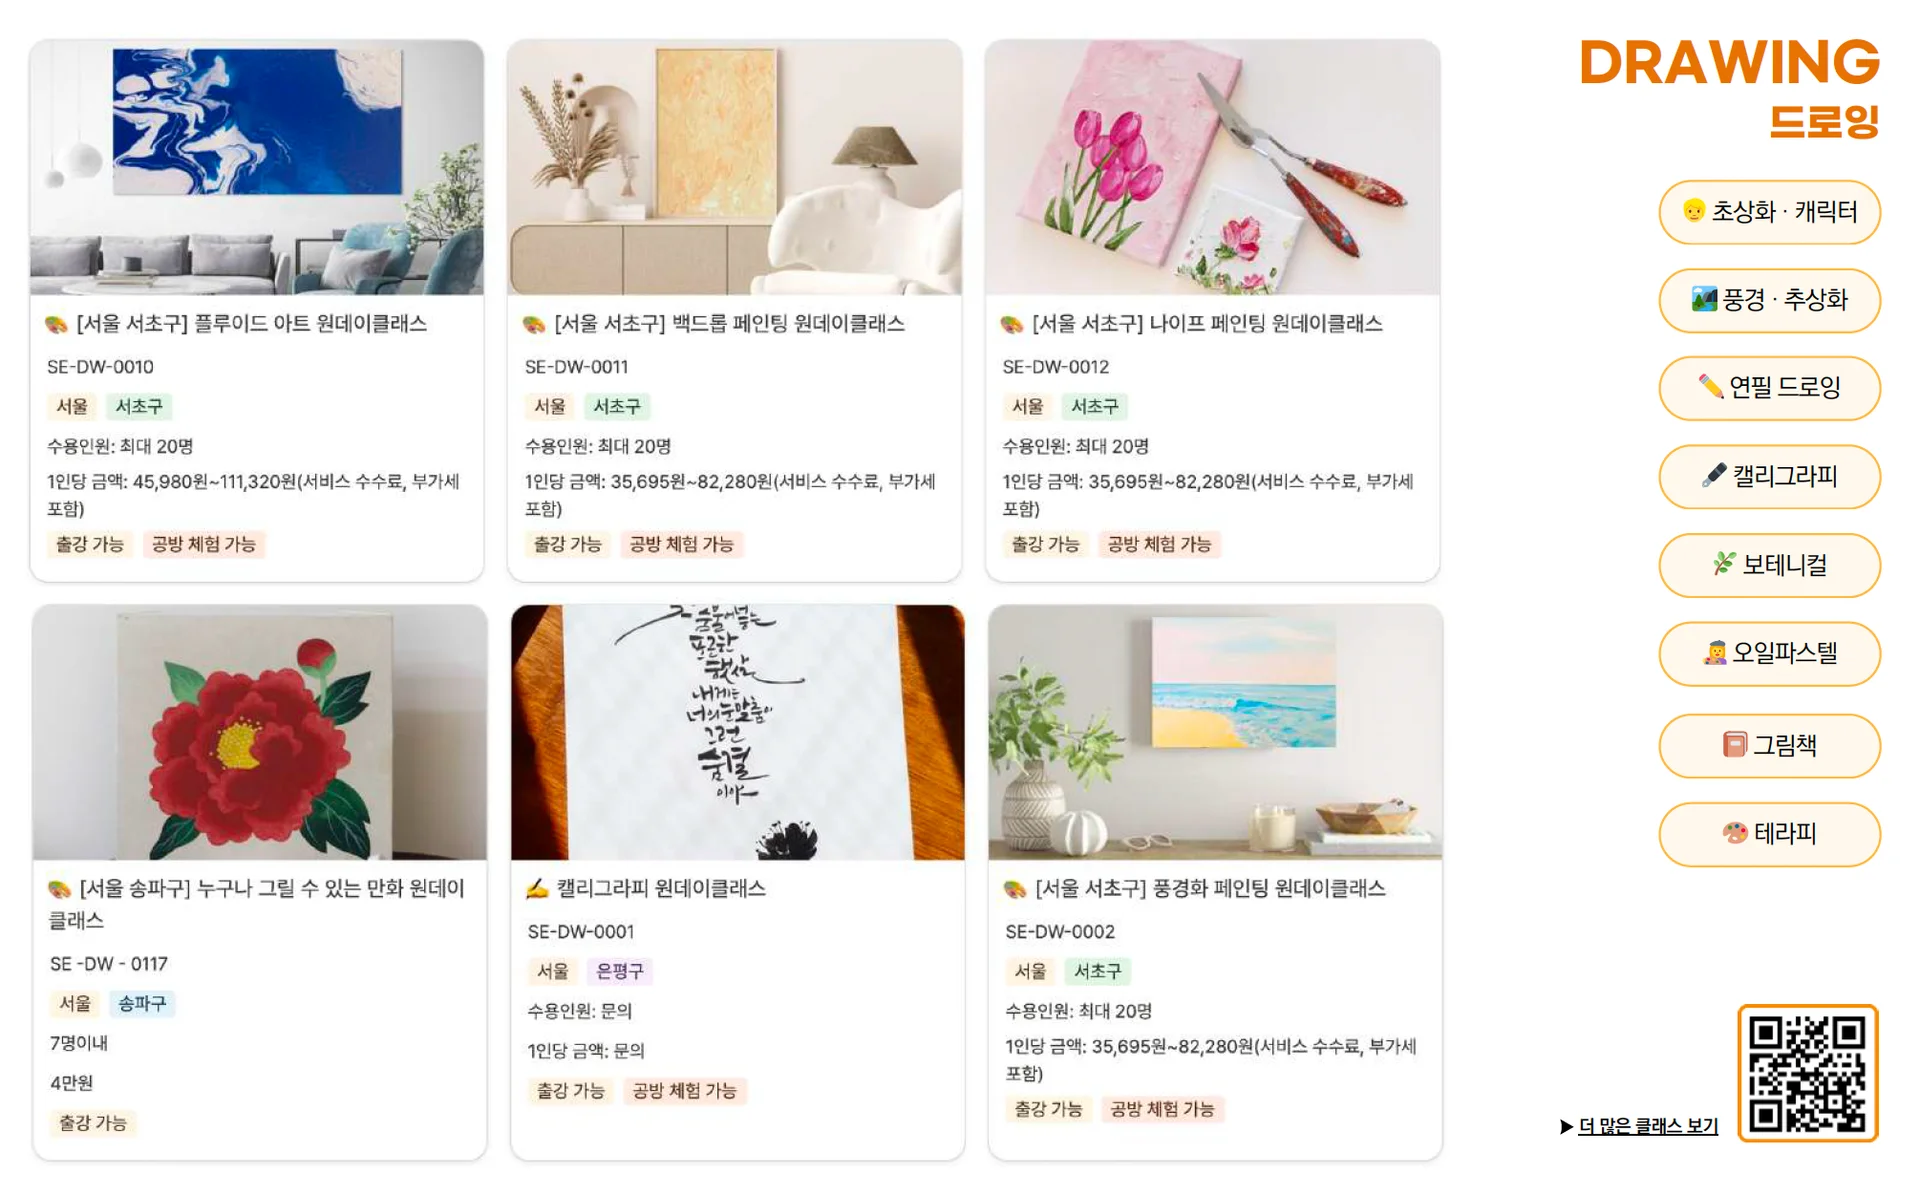Click the writing-hand icon on 캘리그라피 원데이클래스 card
The width and height of the screenshot is (1920, 1196).
coord(535,888)
